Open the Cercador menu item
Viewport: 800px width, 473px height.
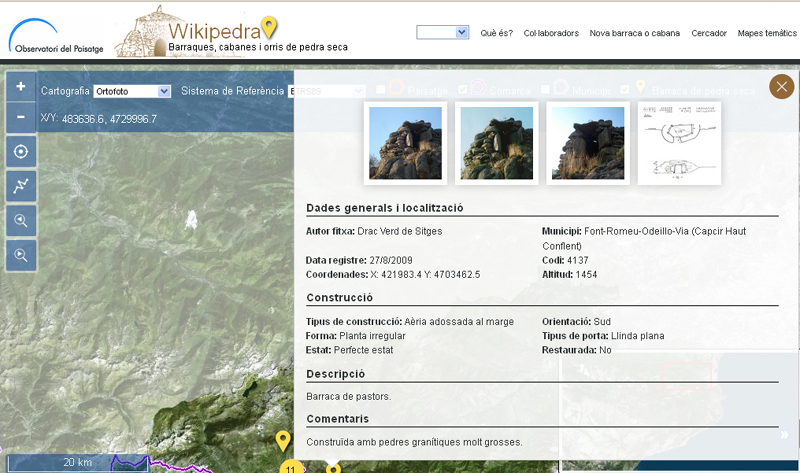pos(708,33)
